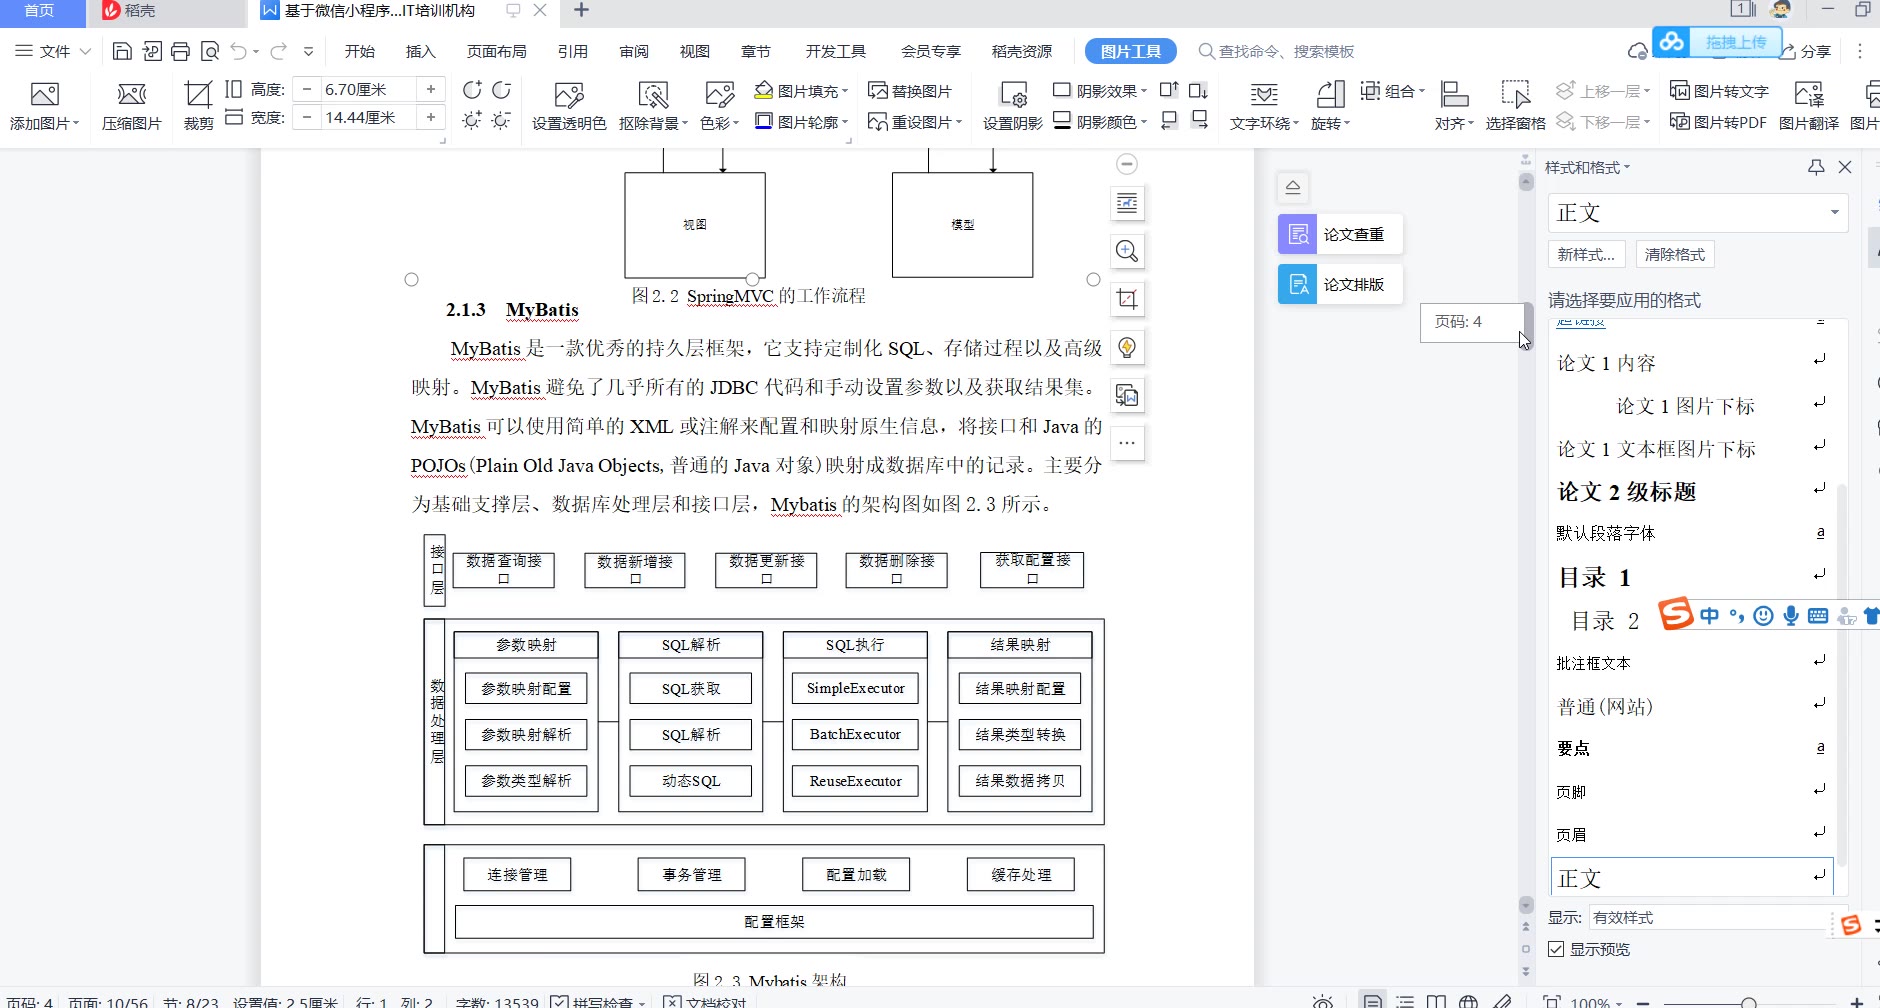This screenshot has height=1008, width=1880.
Task: Click the Crop (裁剪) tool icon
Action: (x=198, y=96)
